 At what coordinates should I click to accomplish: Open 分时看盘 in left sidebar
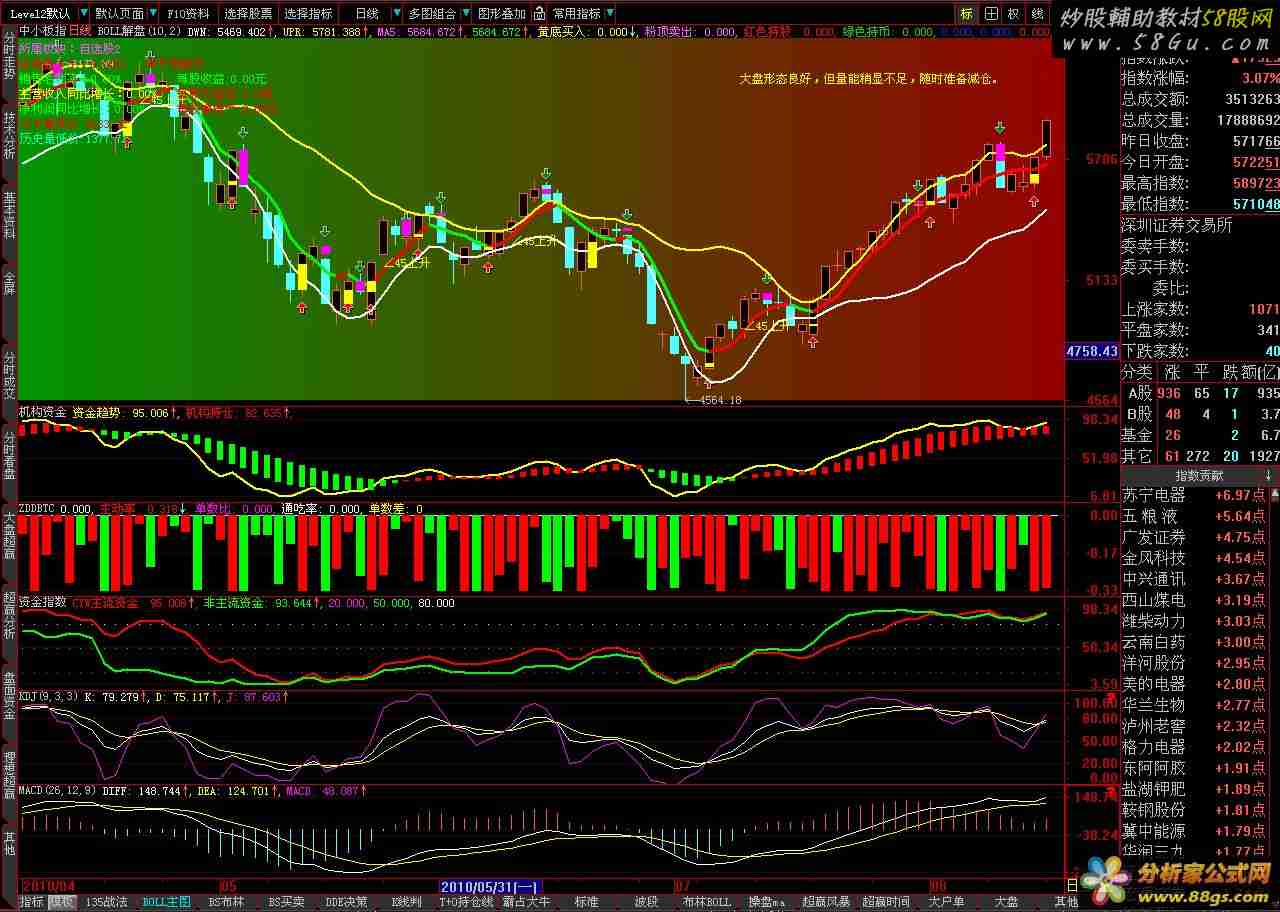[x=9, y=455]
